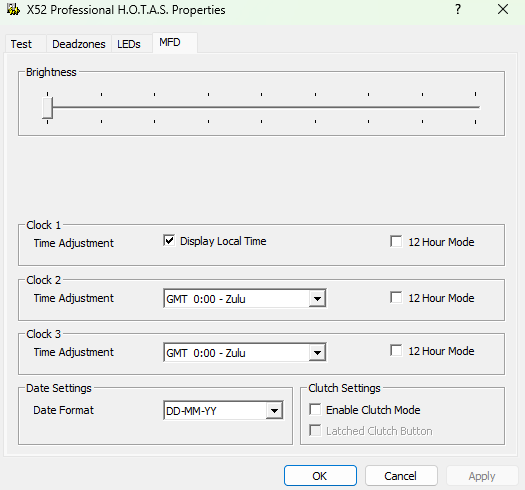Confirm settings with OK button
525x490 pixels.
coord(320,476)
